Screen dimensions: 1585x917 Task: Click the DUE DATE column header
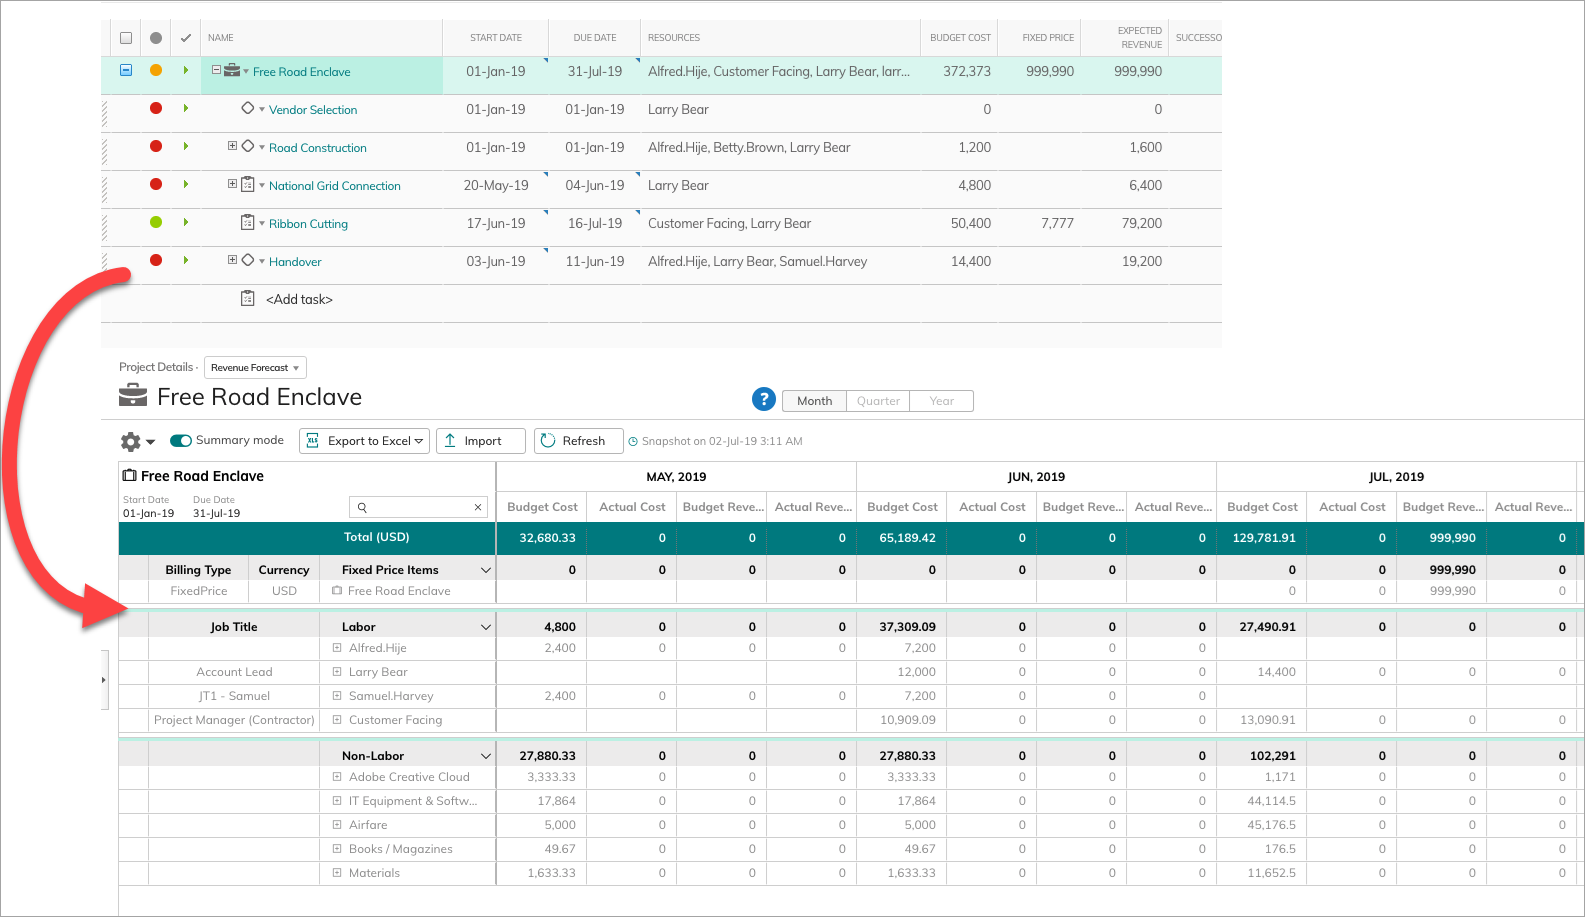pyautogui.click(x=595, y=38)
